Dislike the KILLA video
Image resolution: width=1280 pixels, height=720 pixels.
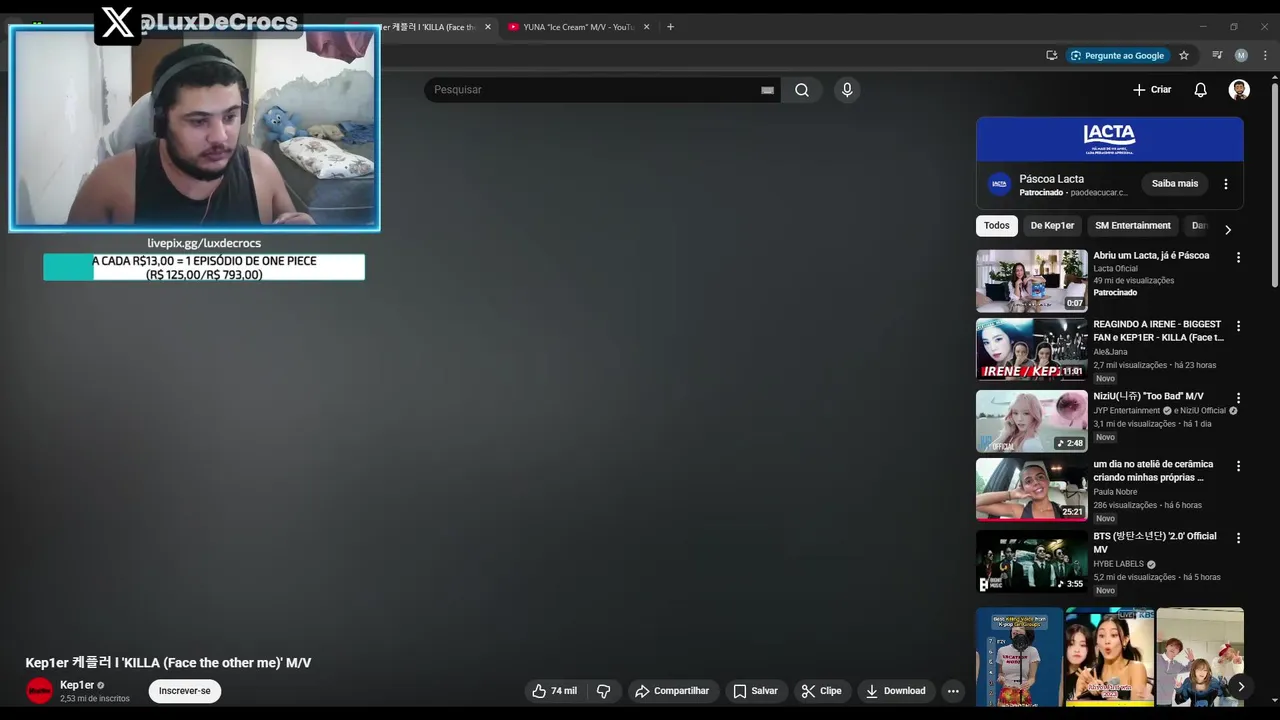[603, 691]
